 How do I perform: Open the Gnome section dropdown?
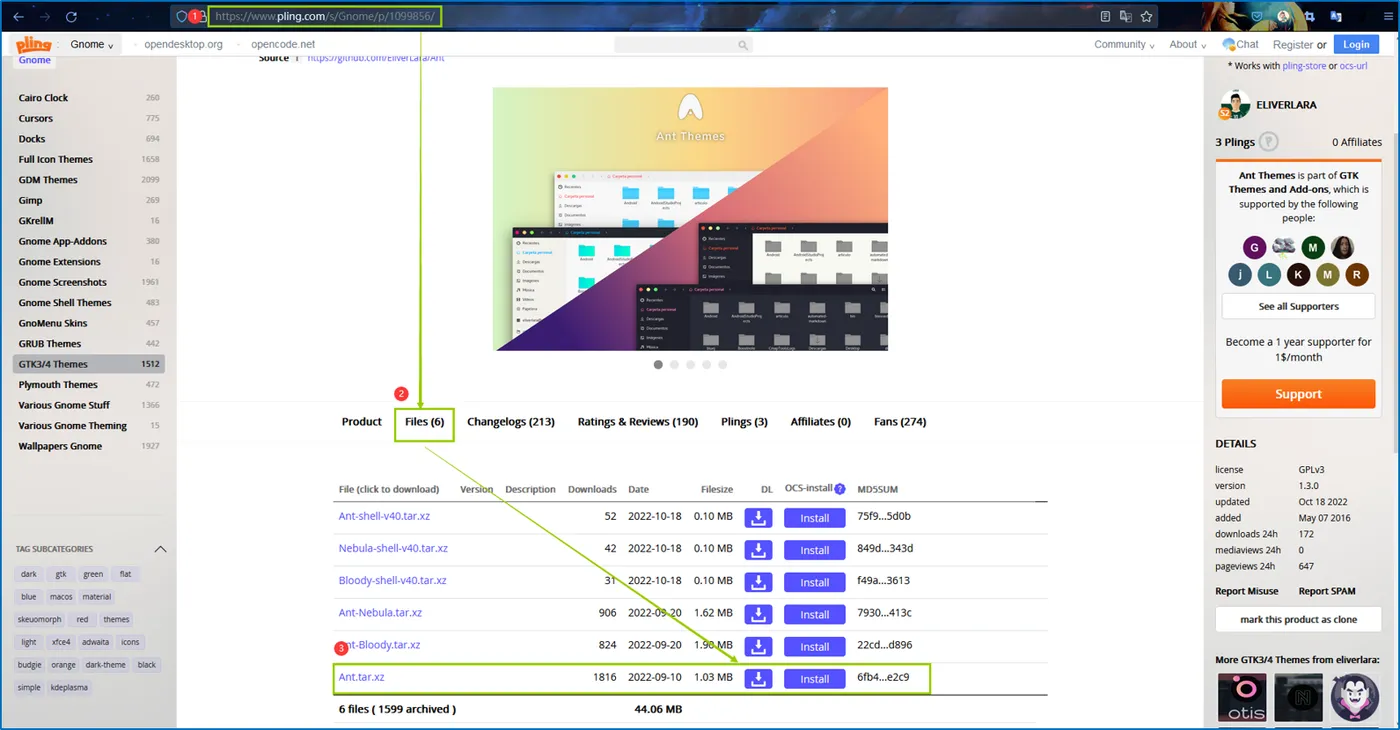pyautogui.click(x=92, y=45)
